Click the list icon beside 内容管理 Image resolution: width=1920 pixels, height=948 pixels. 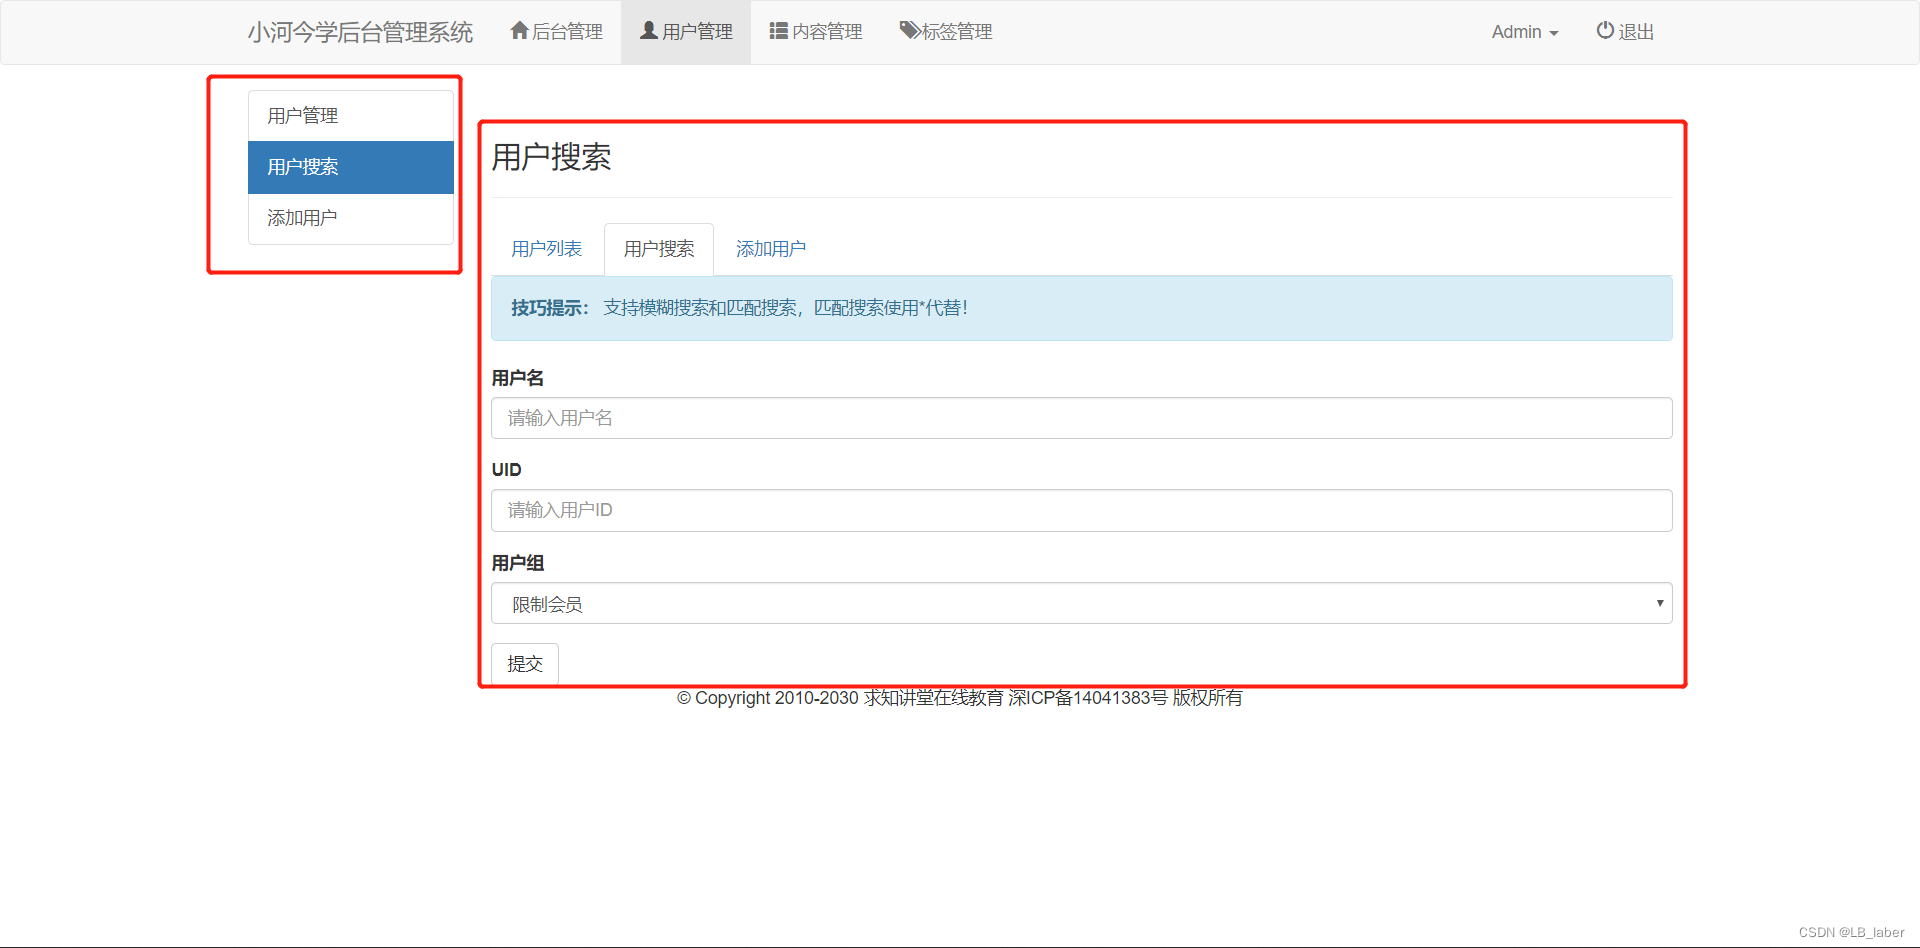point(778,31)
